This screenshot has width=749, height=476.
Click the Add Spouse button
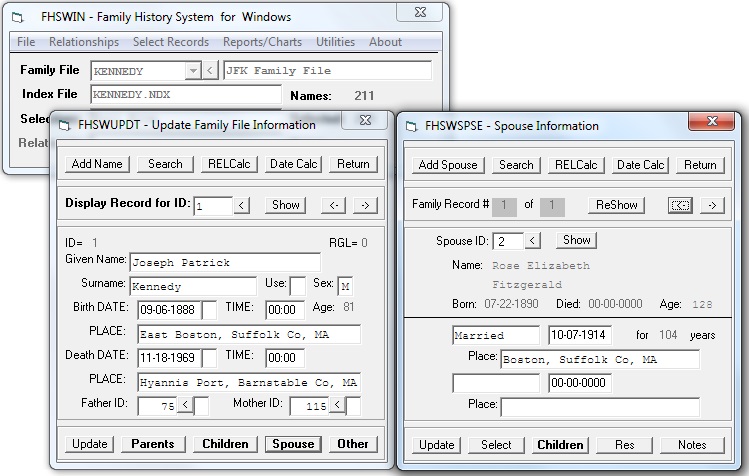click(448, 165)
